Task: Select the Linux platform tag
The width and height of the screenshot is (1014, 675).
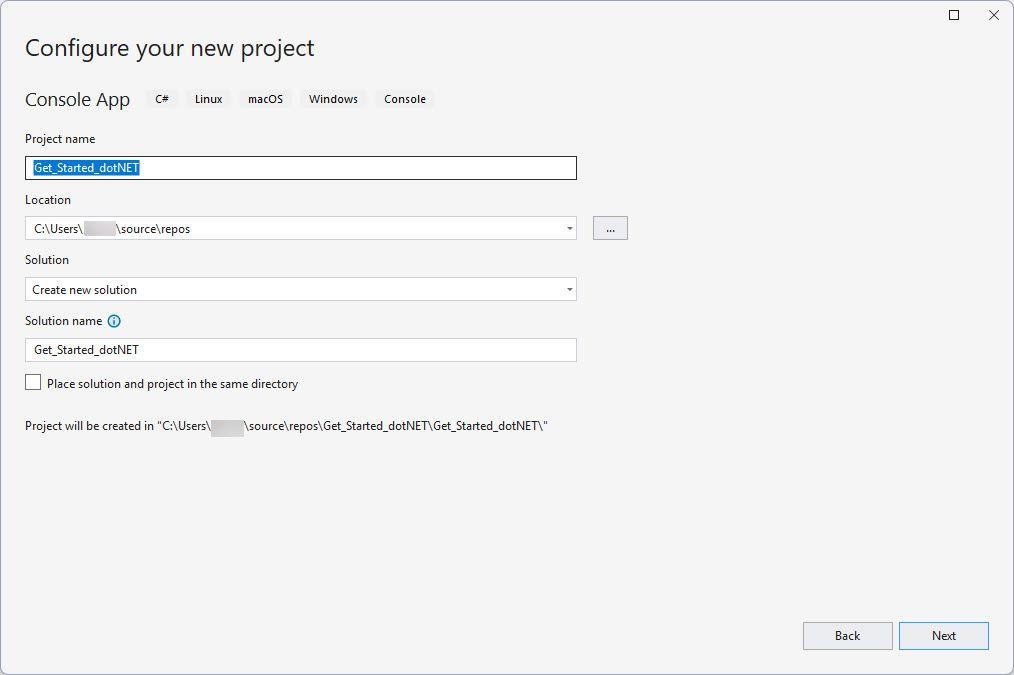Action: tap(209, 99)
